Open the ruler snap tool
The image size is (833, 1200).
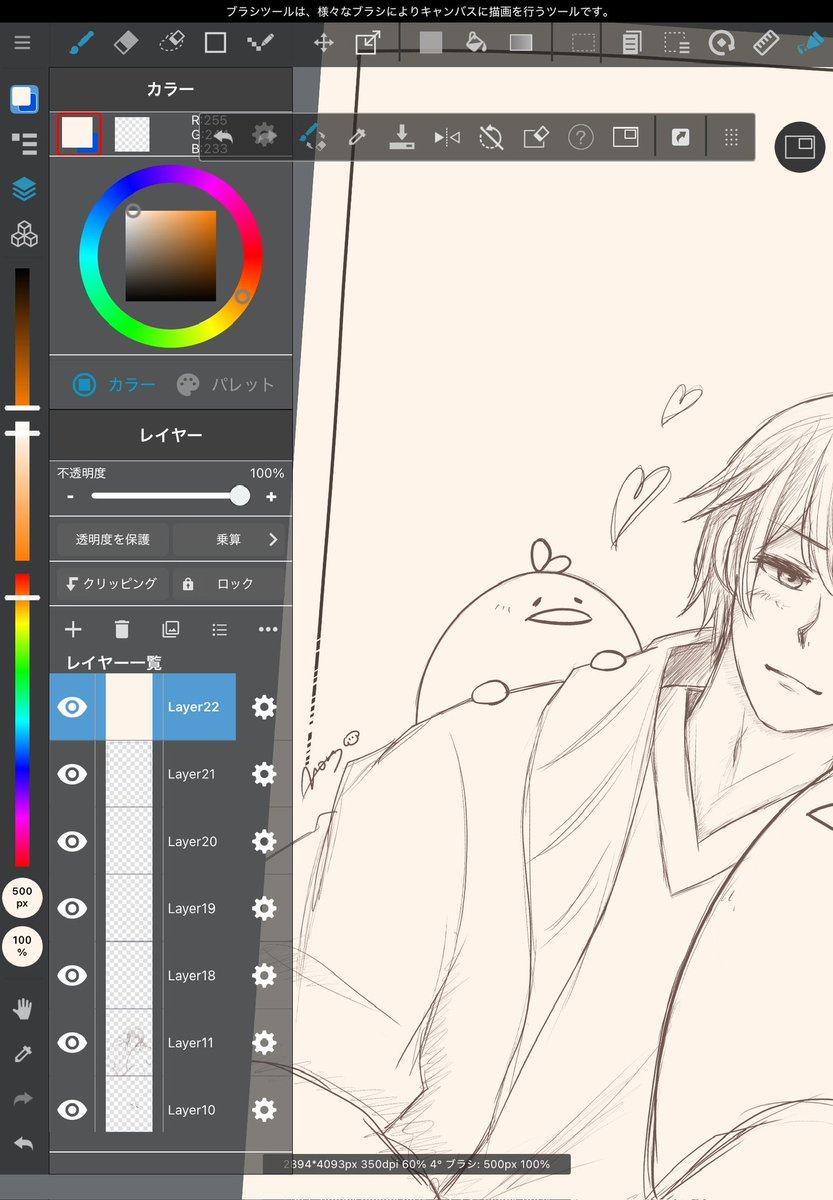tap(766, 43)
